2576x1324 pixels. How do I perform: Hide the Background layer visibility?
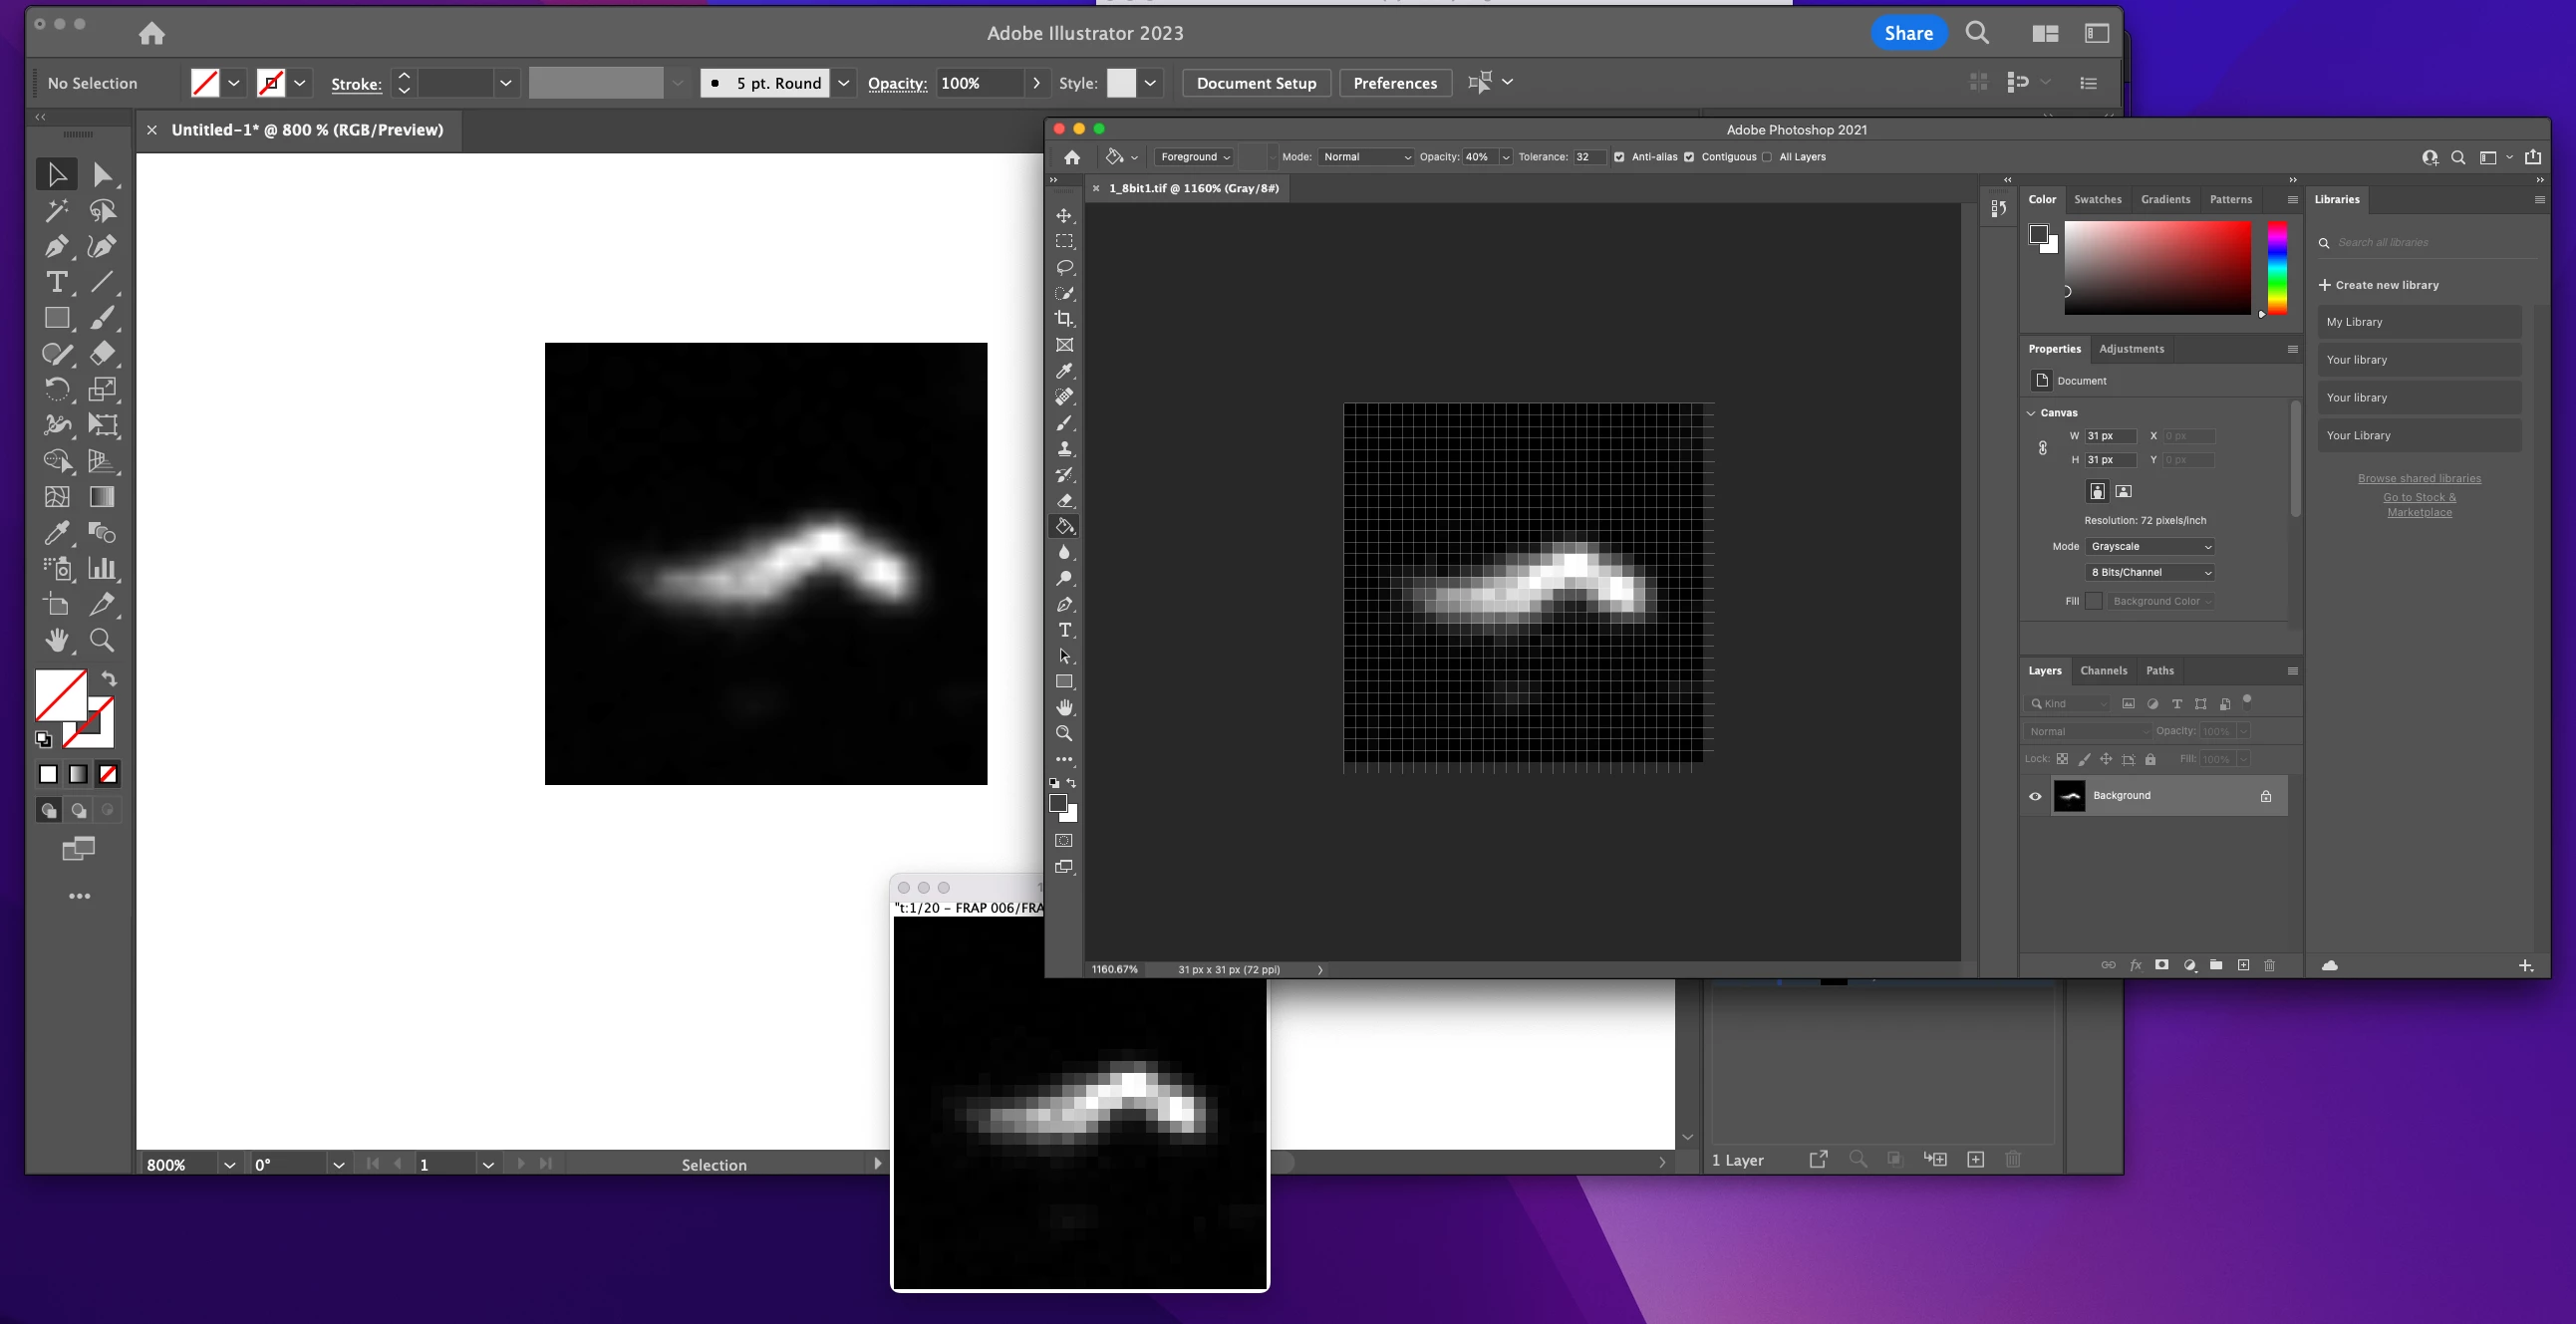[x=2035, y=796]
